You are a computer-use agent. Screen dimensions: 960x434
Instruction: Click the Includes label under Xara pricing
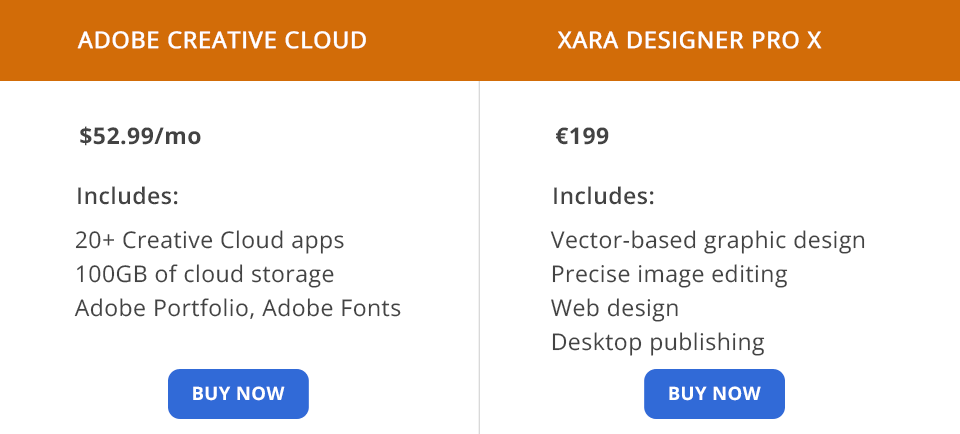(603, 196)
